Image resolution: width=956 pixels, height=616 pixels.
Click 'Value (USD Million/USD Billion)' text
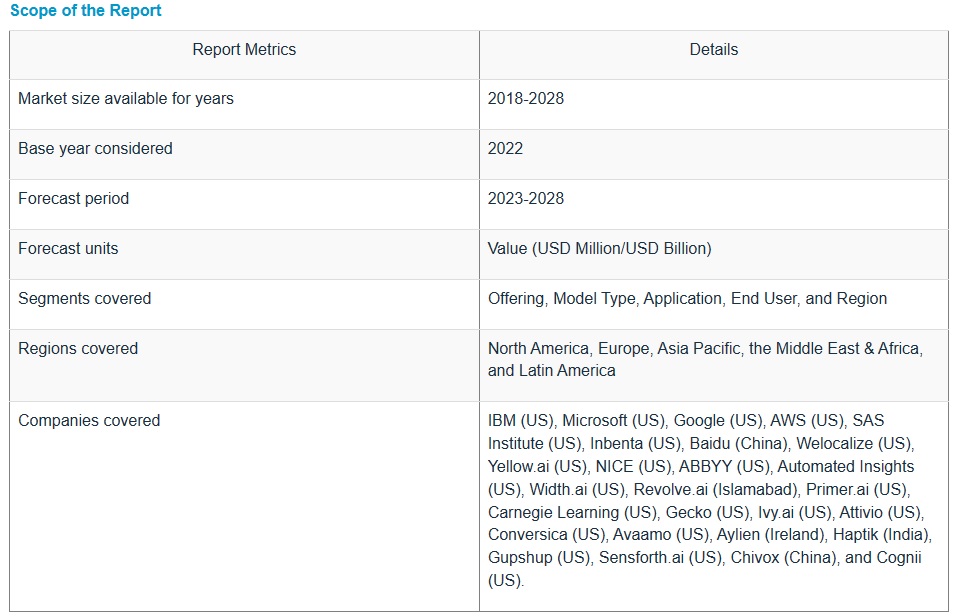click(599, 249)
